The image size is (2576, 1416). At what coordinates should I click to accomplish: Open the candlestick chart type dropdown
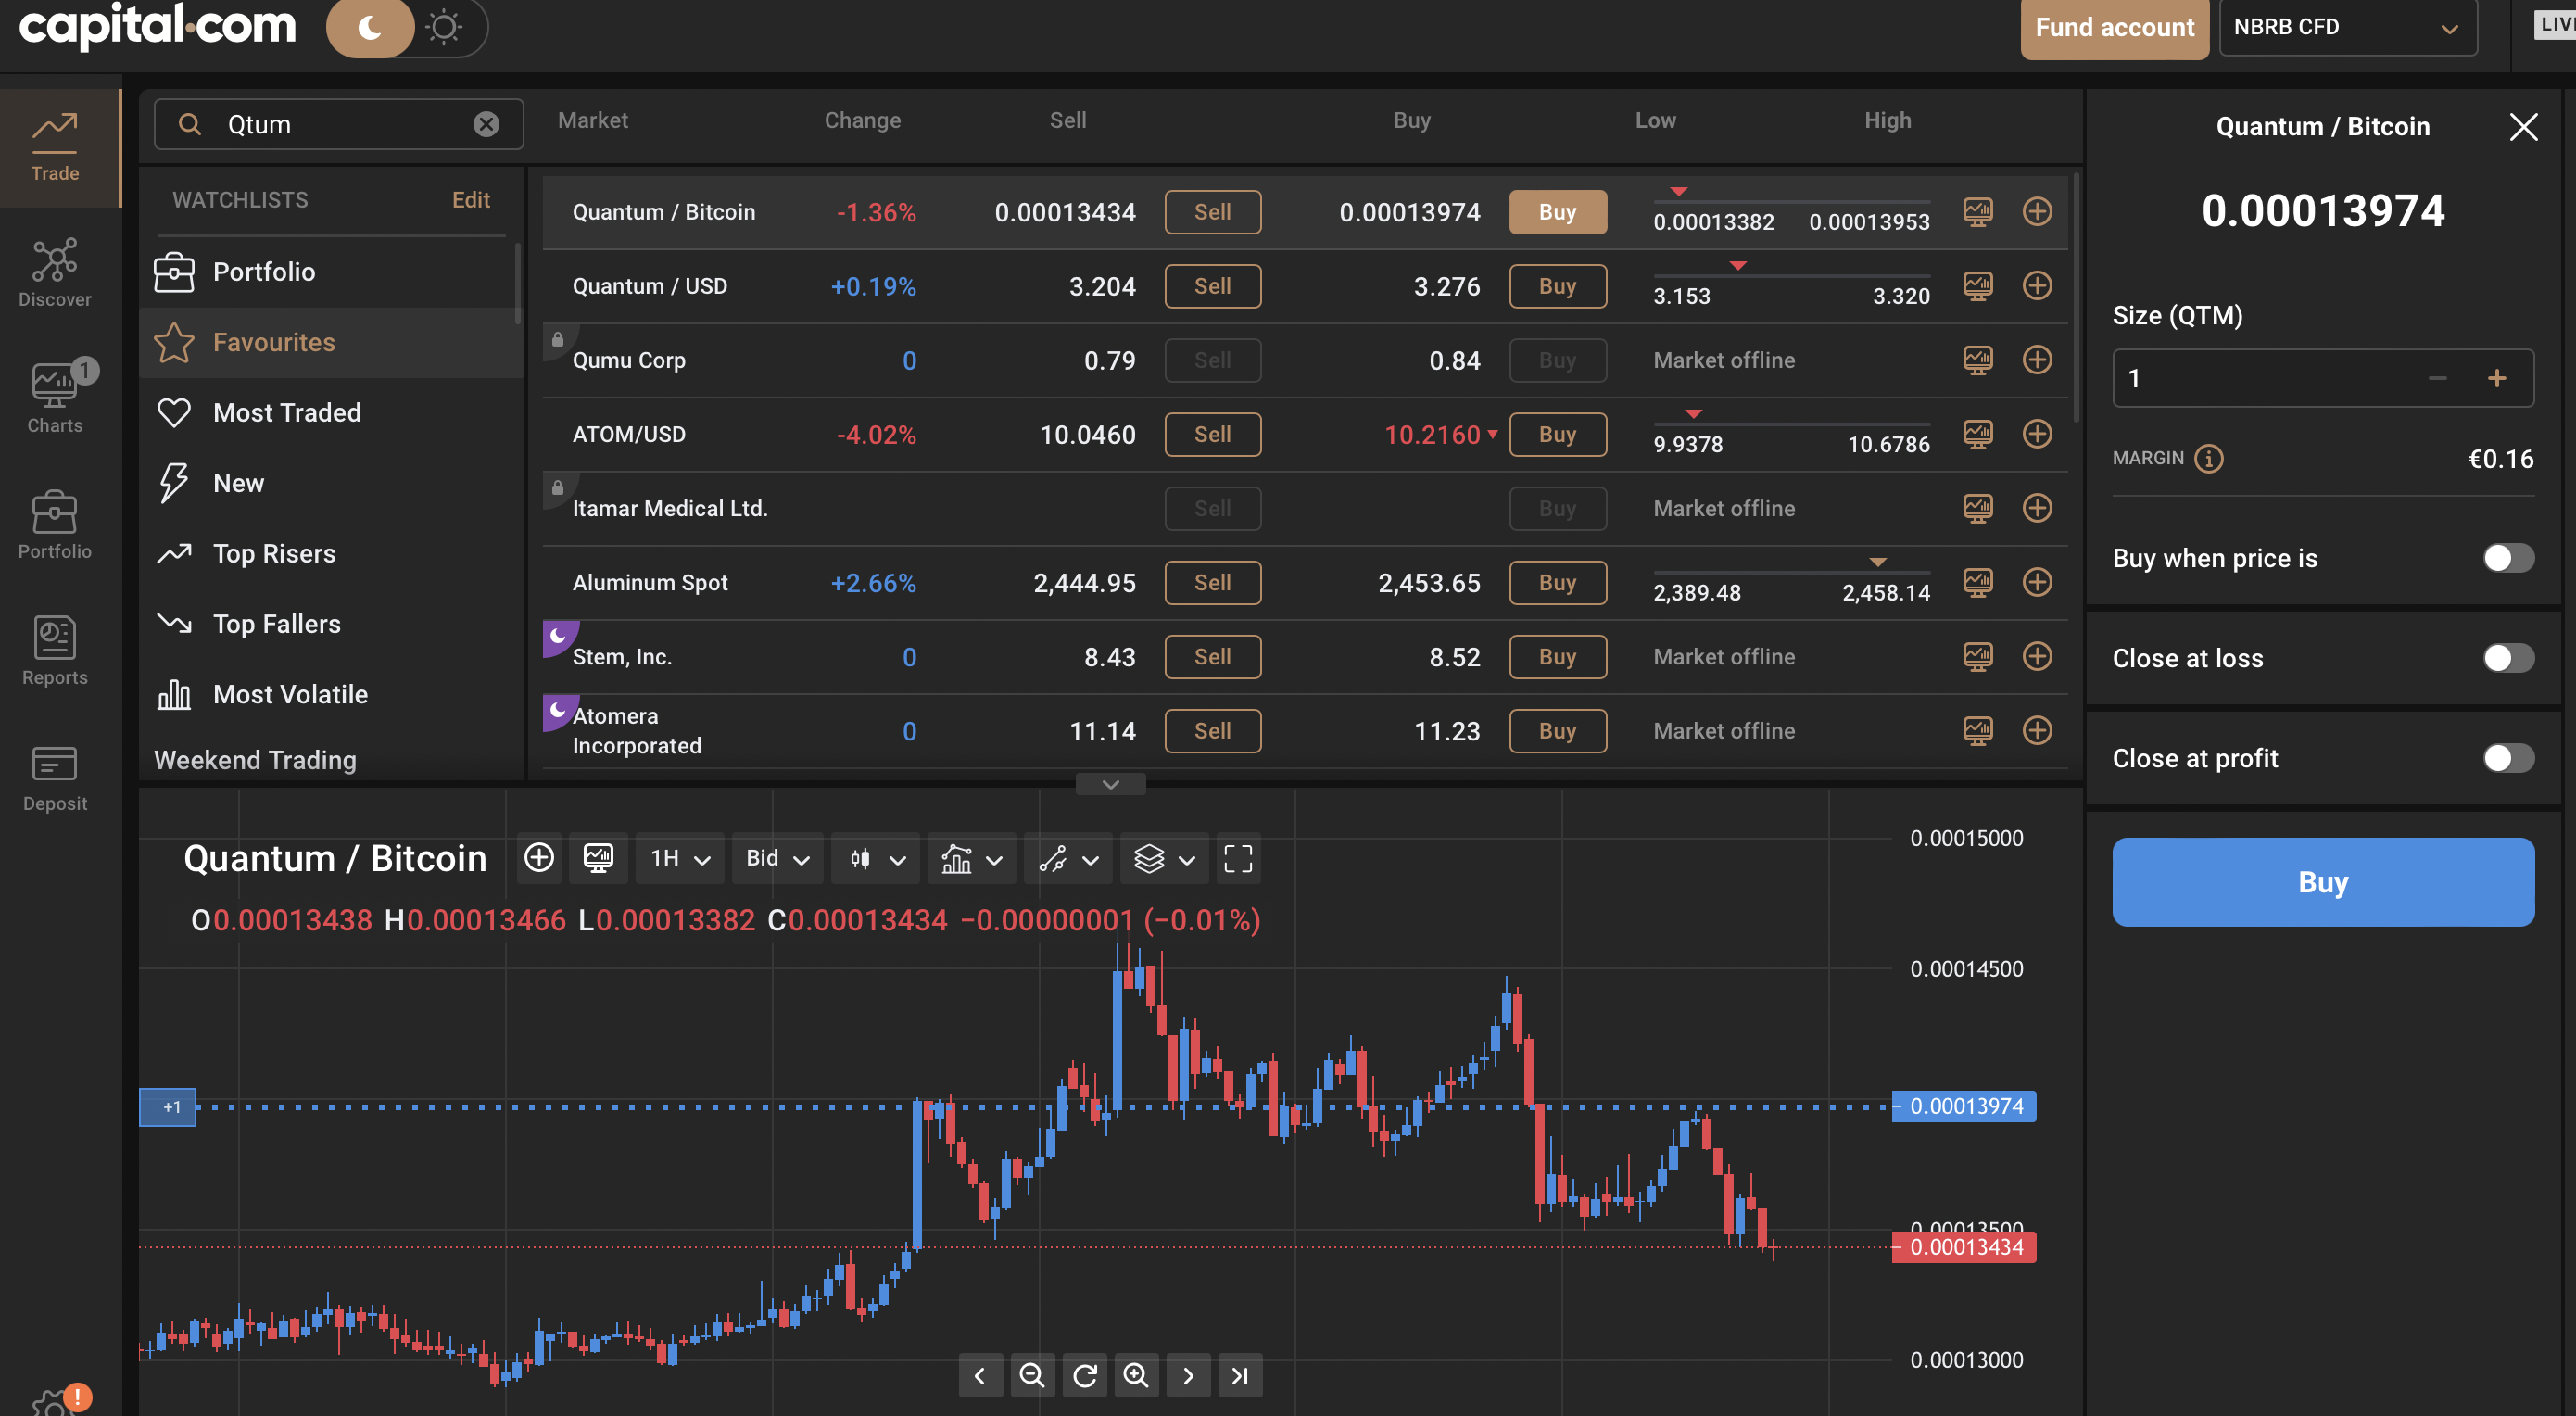click(x=877, y=858)
